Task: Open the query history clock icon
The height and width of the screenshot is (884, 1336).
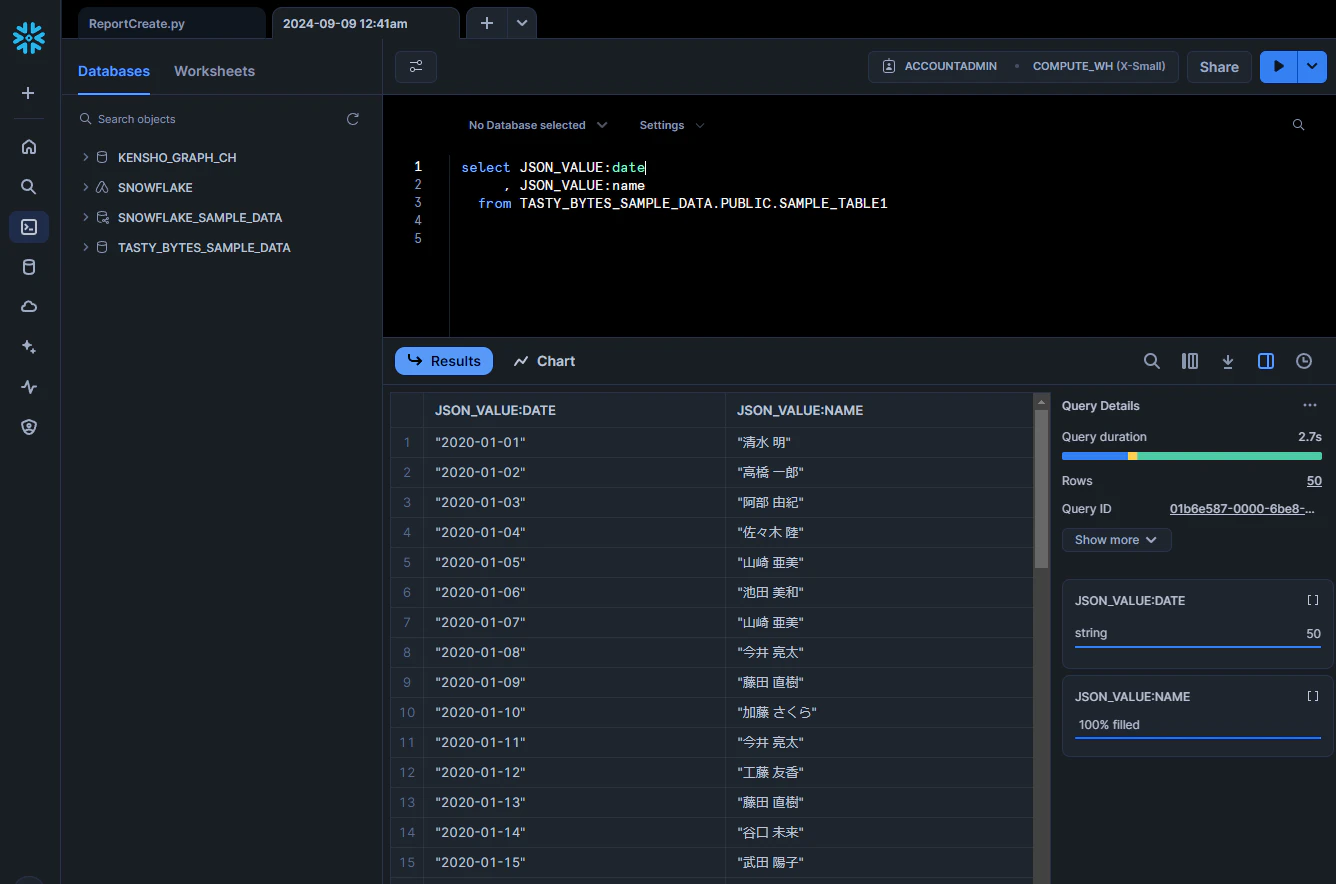Action: (1304, 361)
